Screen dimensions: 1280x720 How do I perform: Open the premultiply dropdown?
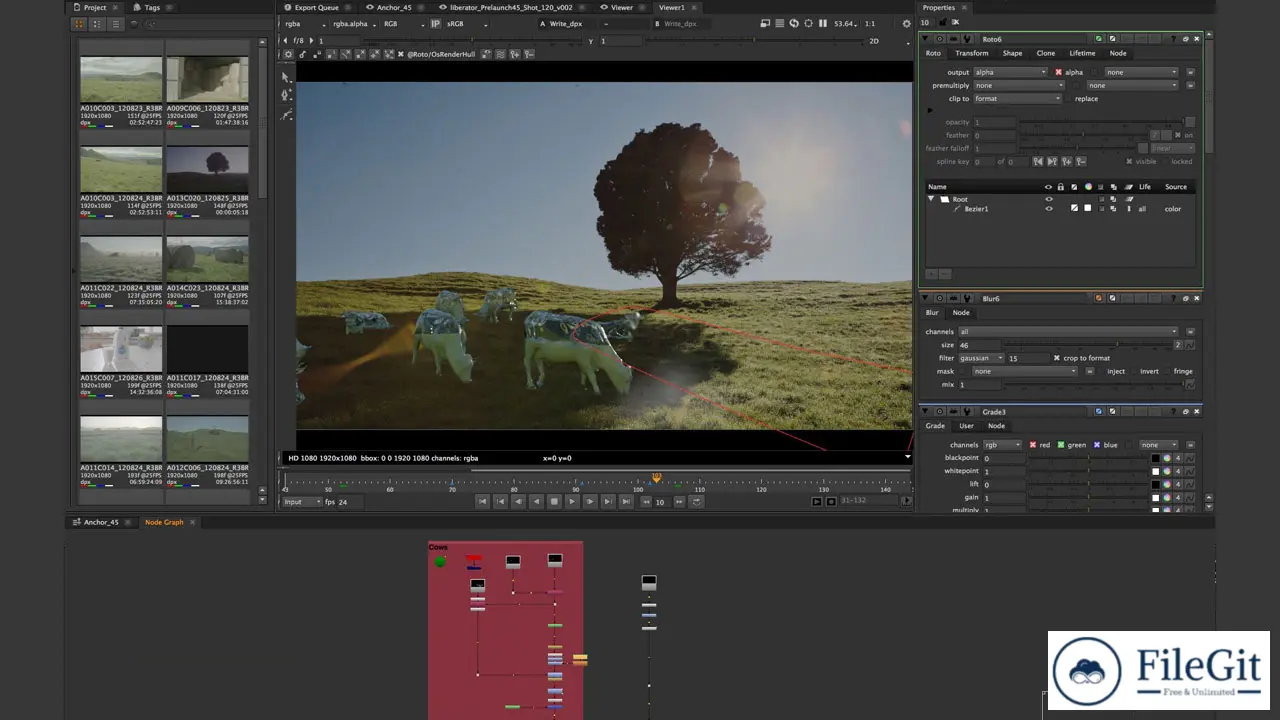pos(1018,85)
